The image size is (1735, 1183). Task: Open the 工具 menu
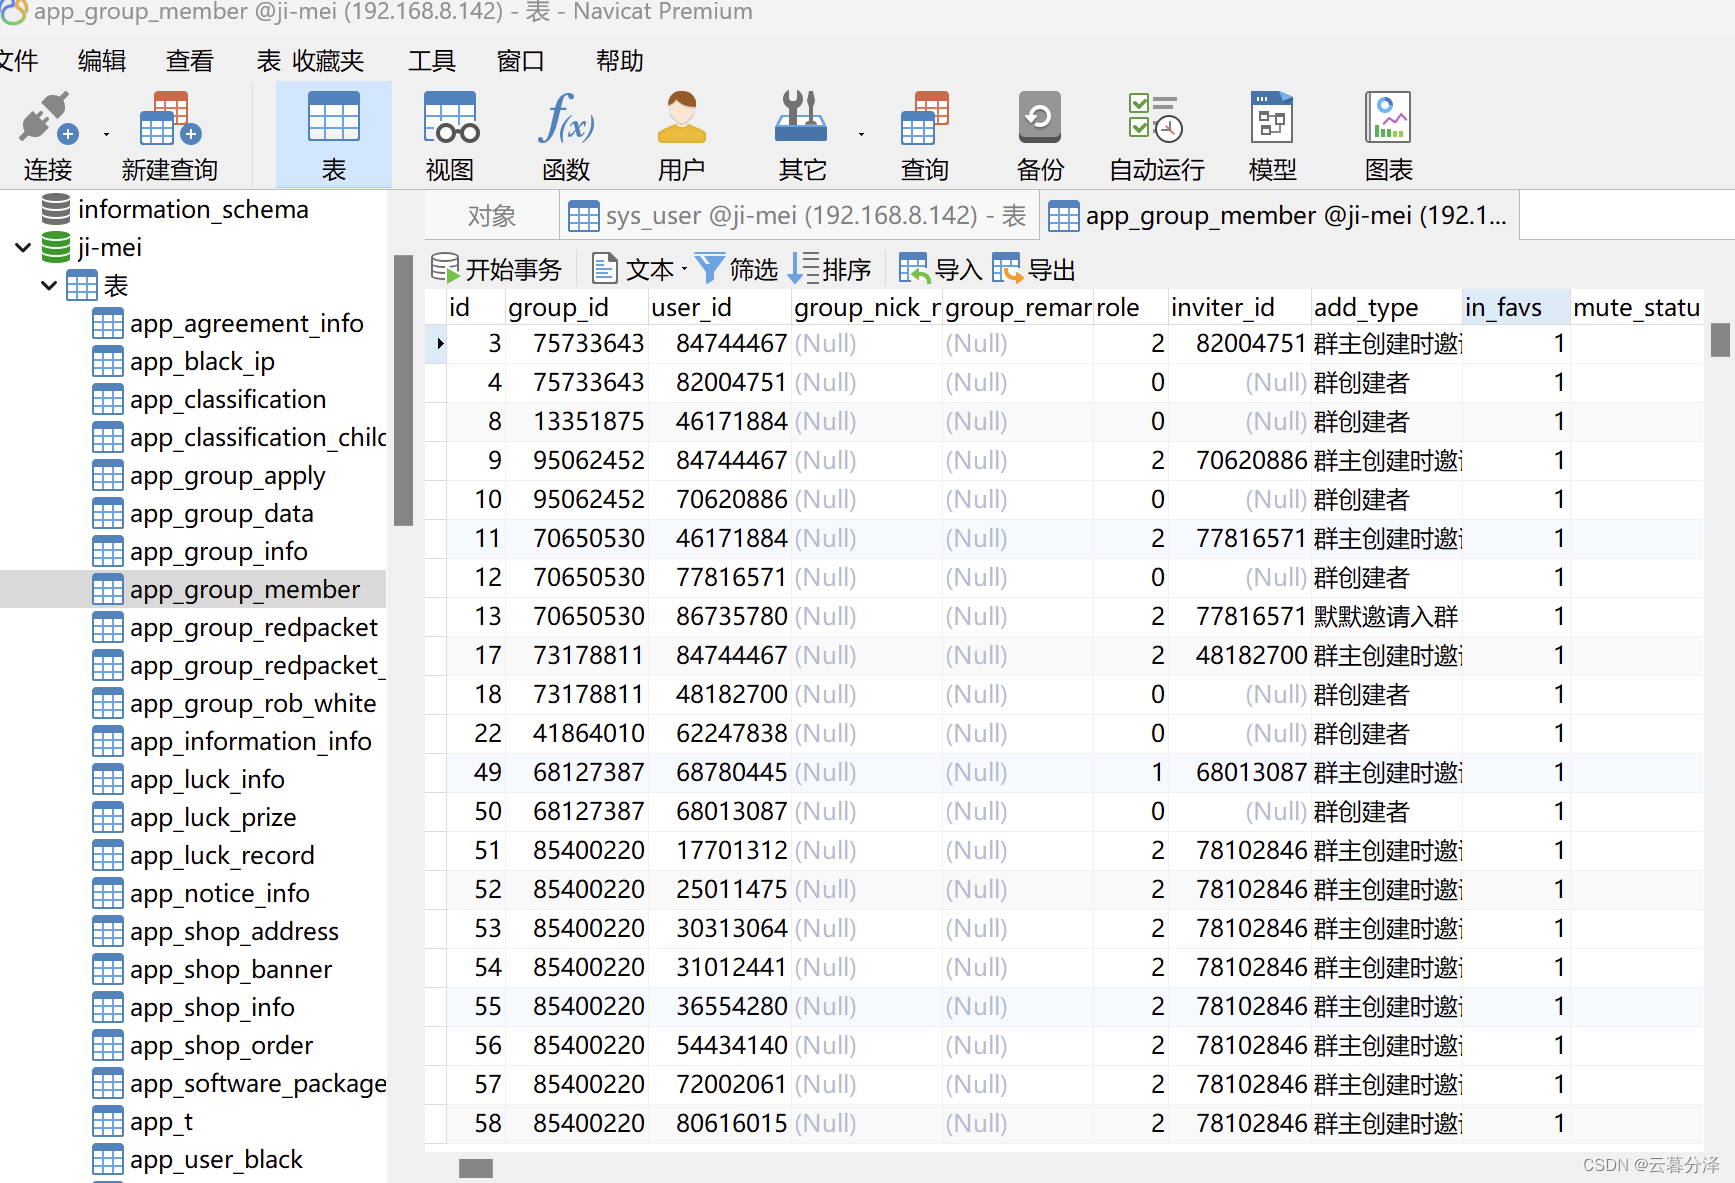431,61
